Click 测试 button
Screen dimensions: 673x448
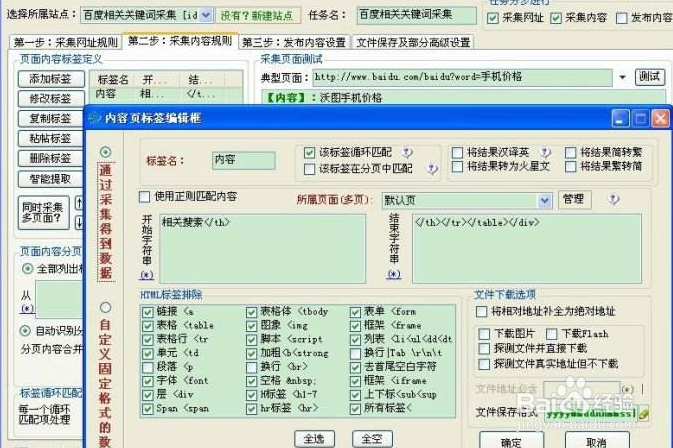coord(649,77)
